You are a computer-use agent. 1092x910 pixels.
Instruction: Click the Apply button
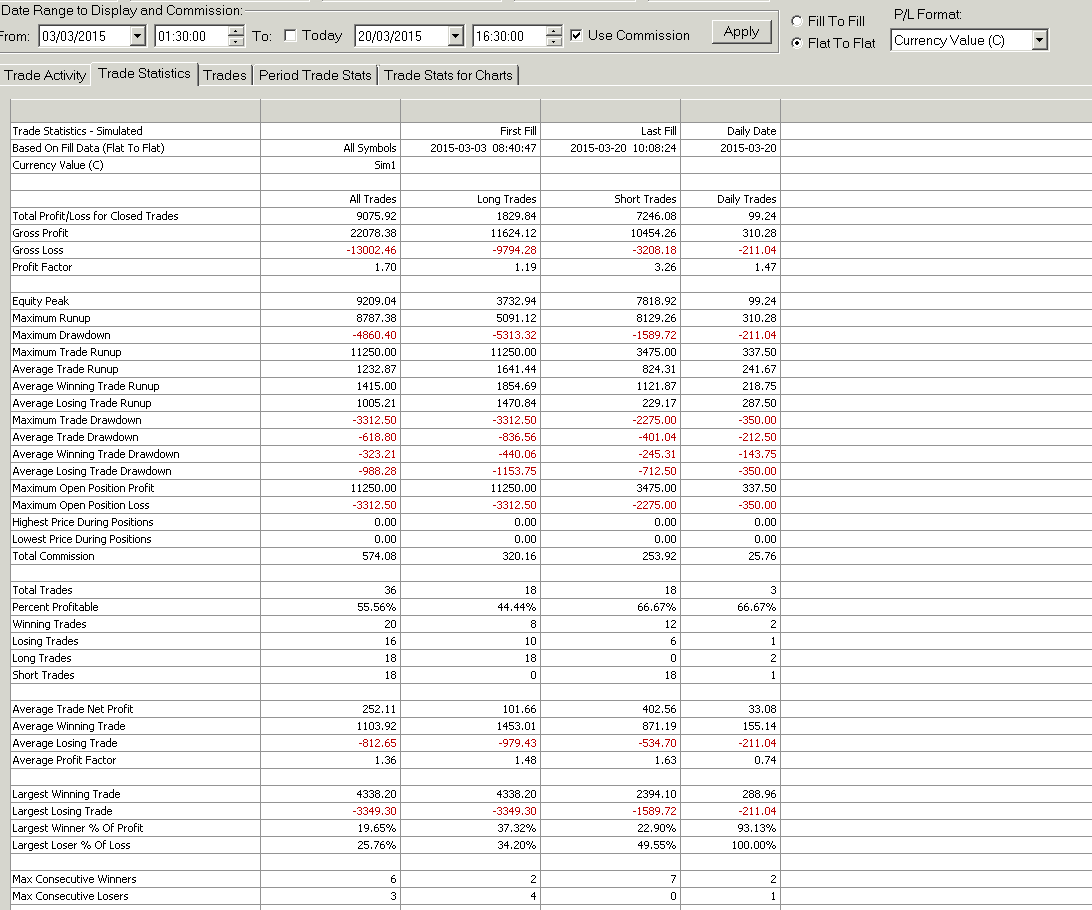click(741, 31)
